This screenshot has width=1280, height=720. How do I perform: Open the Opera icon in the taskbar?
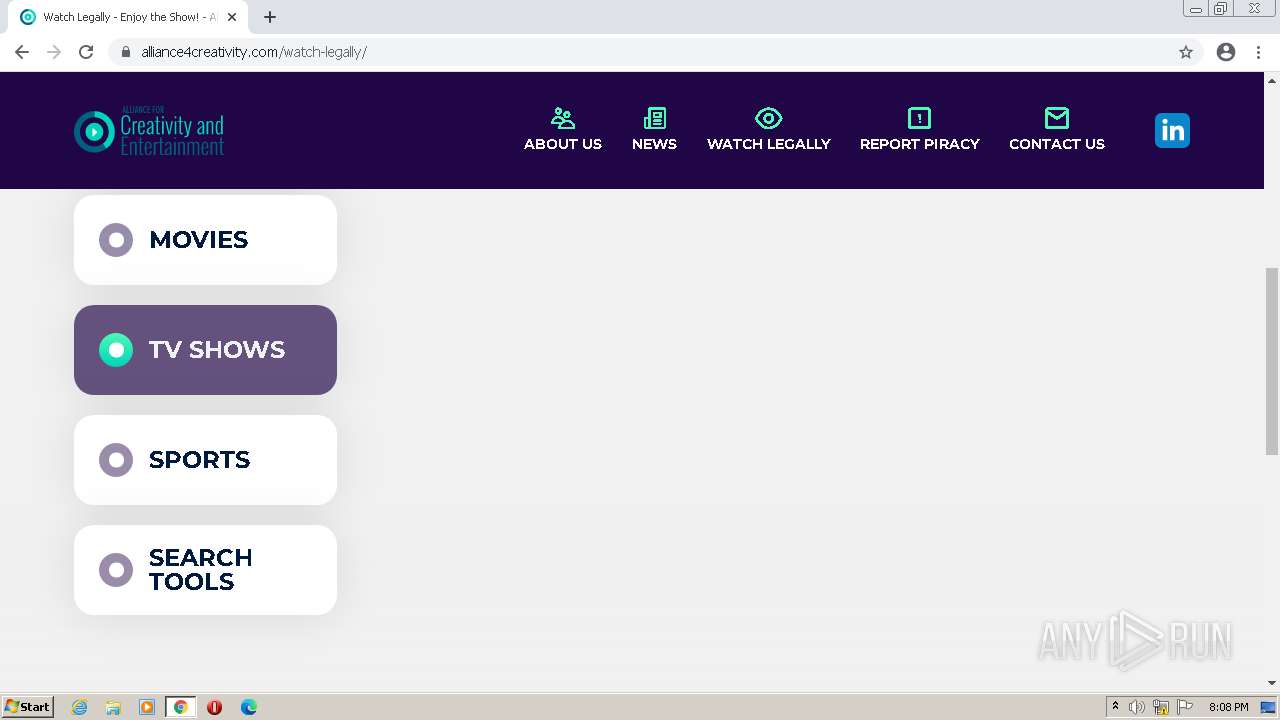[x=214, y=707]
